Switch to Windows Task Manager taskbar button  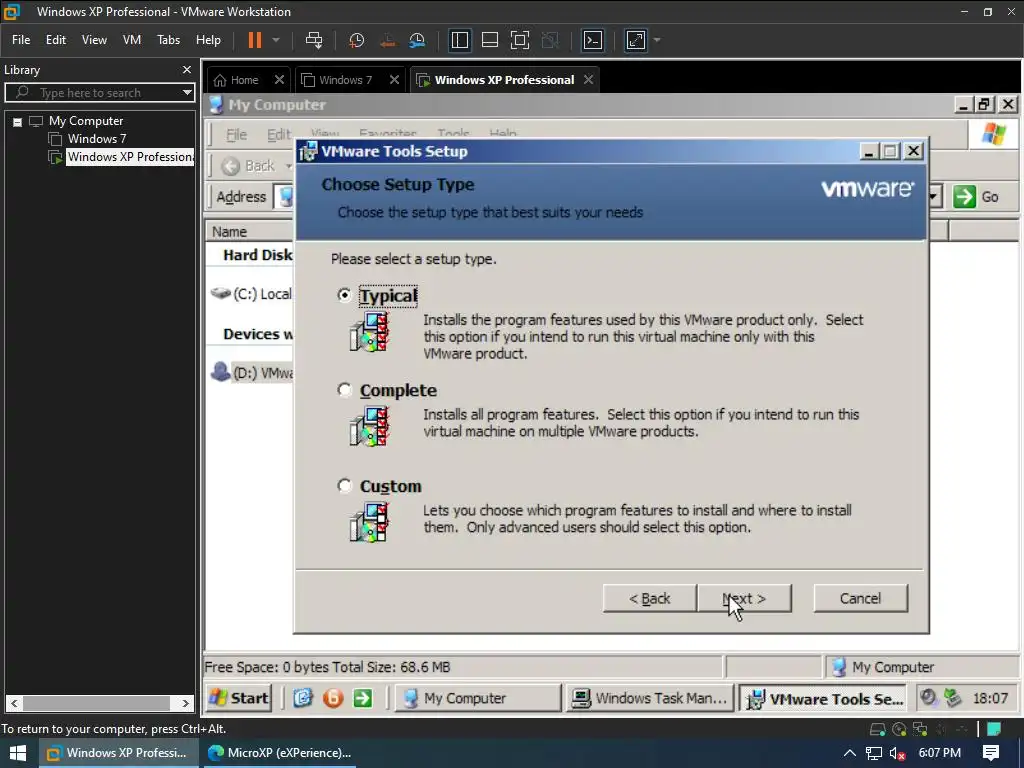pos(650,698)
